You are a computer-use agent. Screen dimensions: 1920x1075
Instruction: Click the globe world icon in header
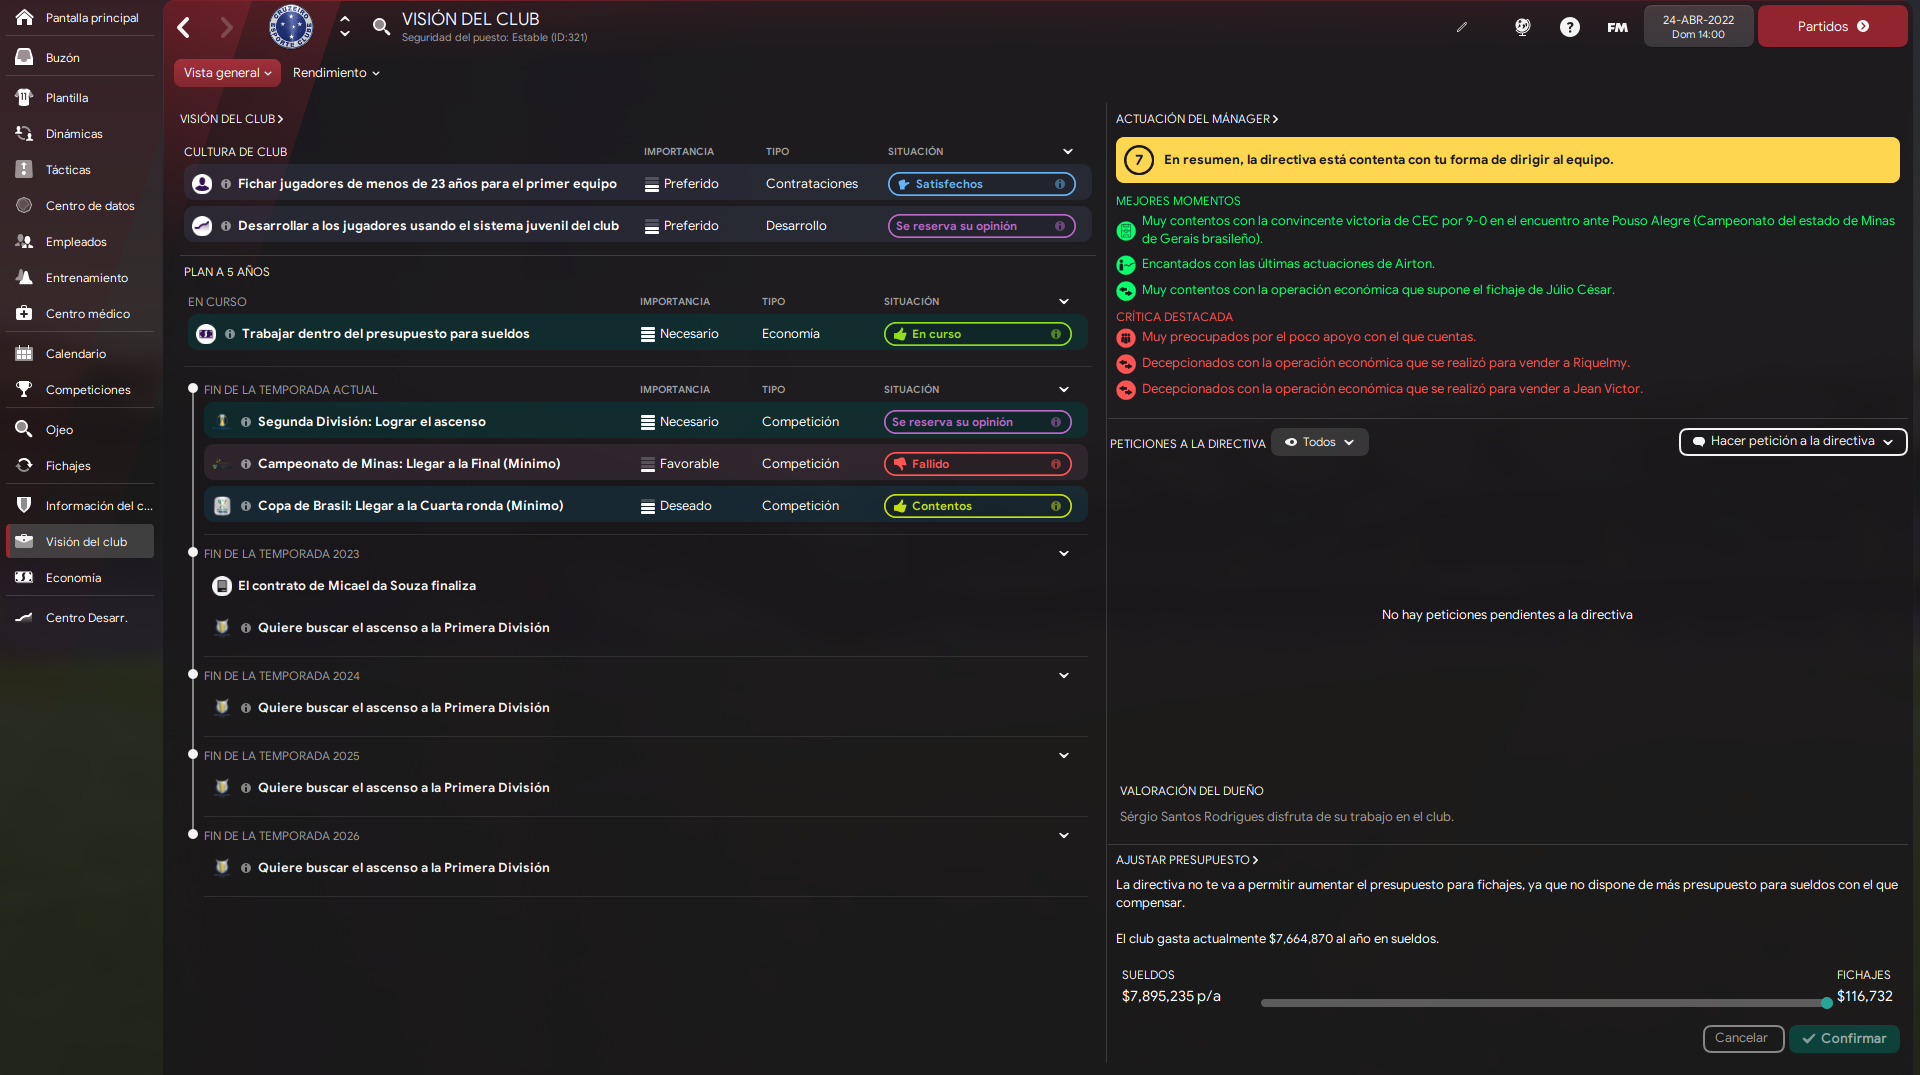point(1522,27)
